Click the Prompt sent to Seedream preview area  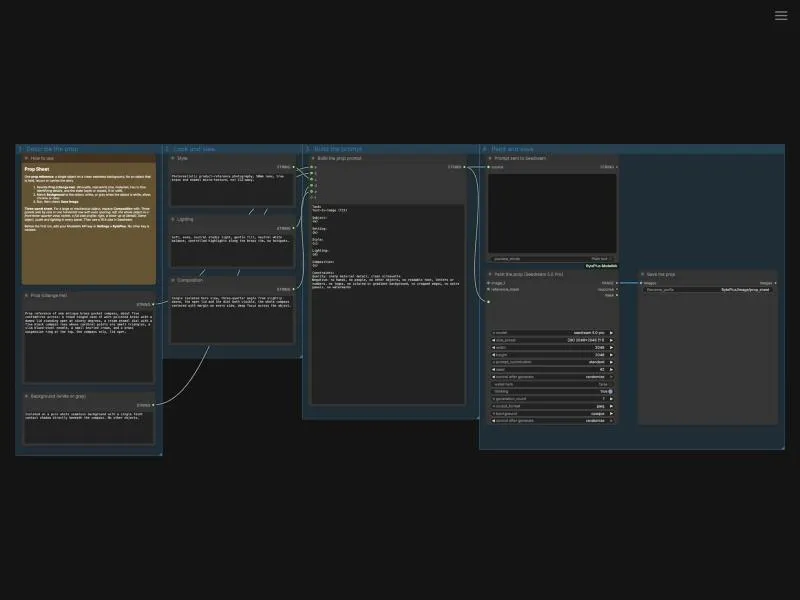coord(552,213)
